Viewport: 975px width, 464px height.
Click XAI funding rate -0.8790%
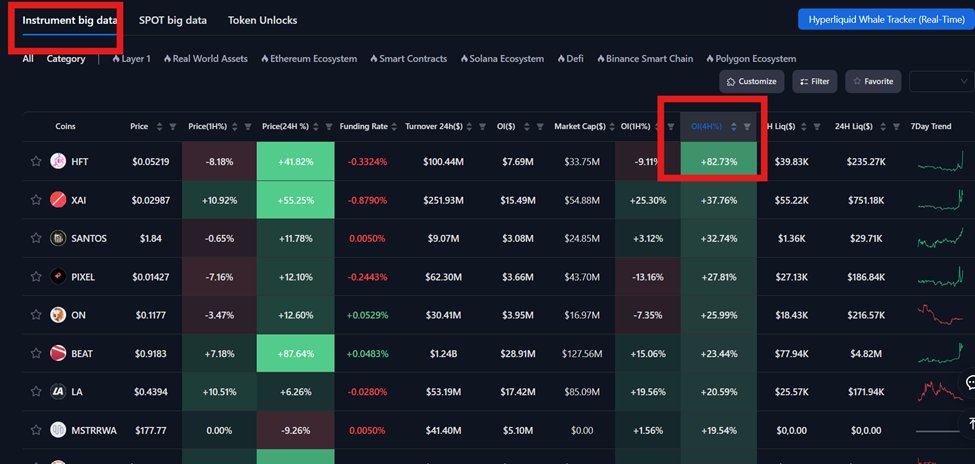[x=367, y=200]
